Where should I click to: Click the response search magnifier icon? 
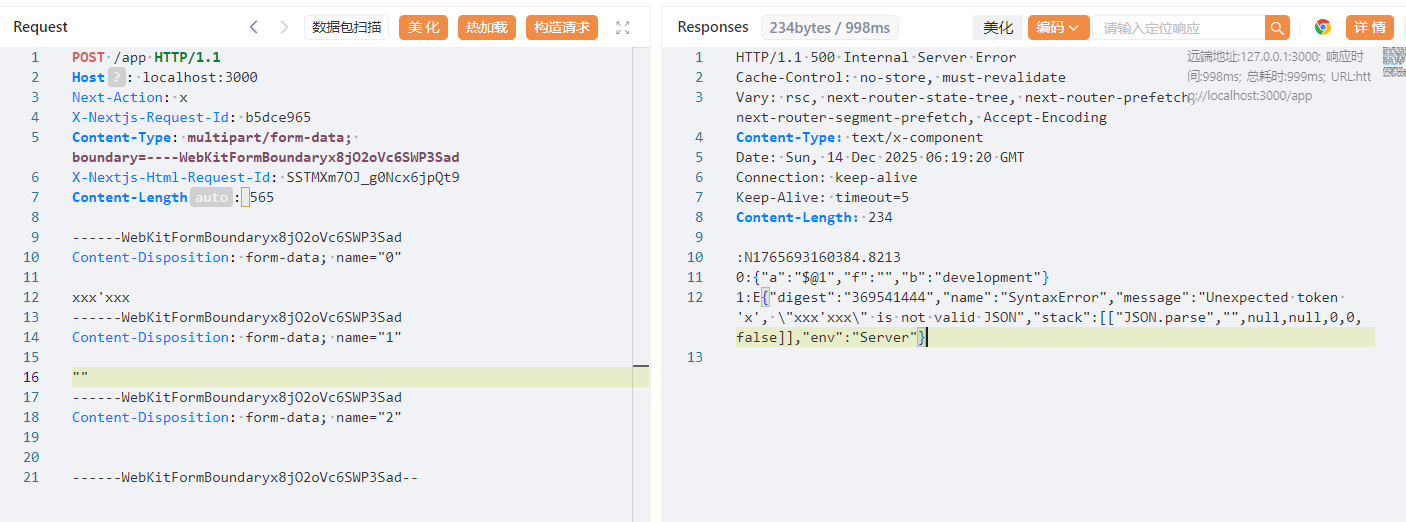1277,28
